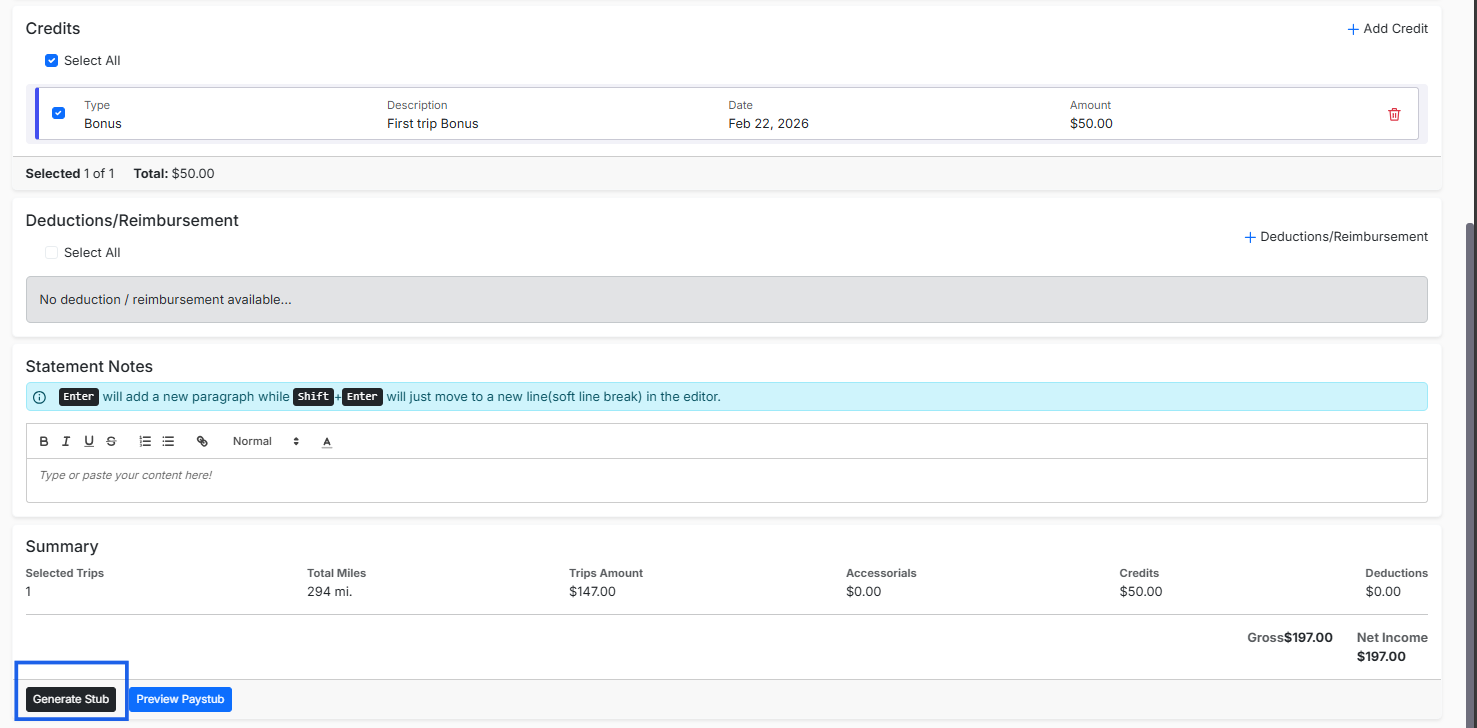Click the Feb 22, 2026 date value
Screen dimensions: 1477x728
pyautogui.click(x=768, y=124)
